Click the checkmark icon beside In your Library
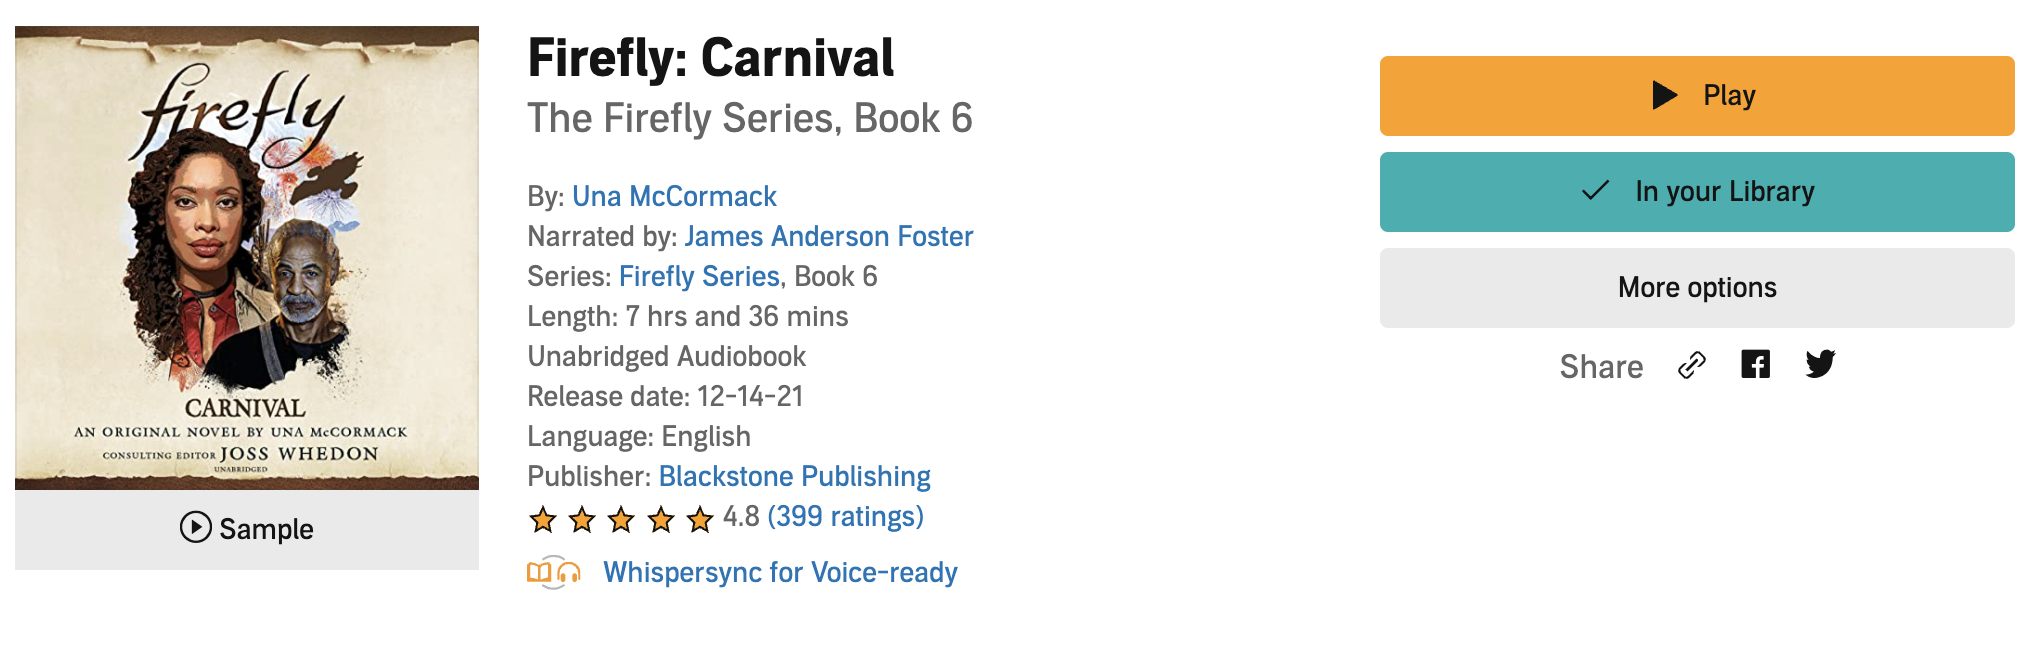2028x668 pixels. tap(1596, 191)
